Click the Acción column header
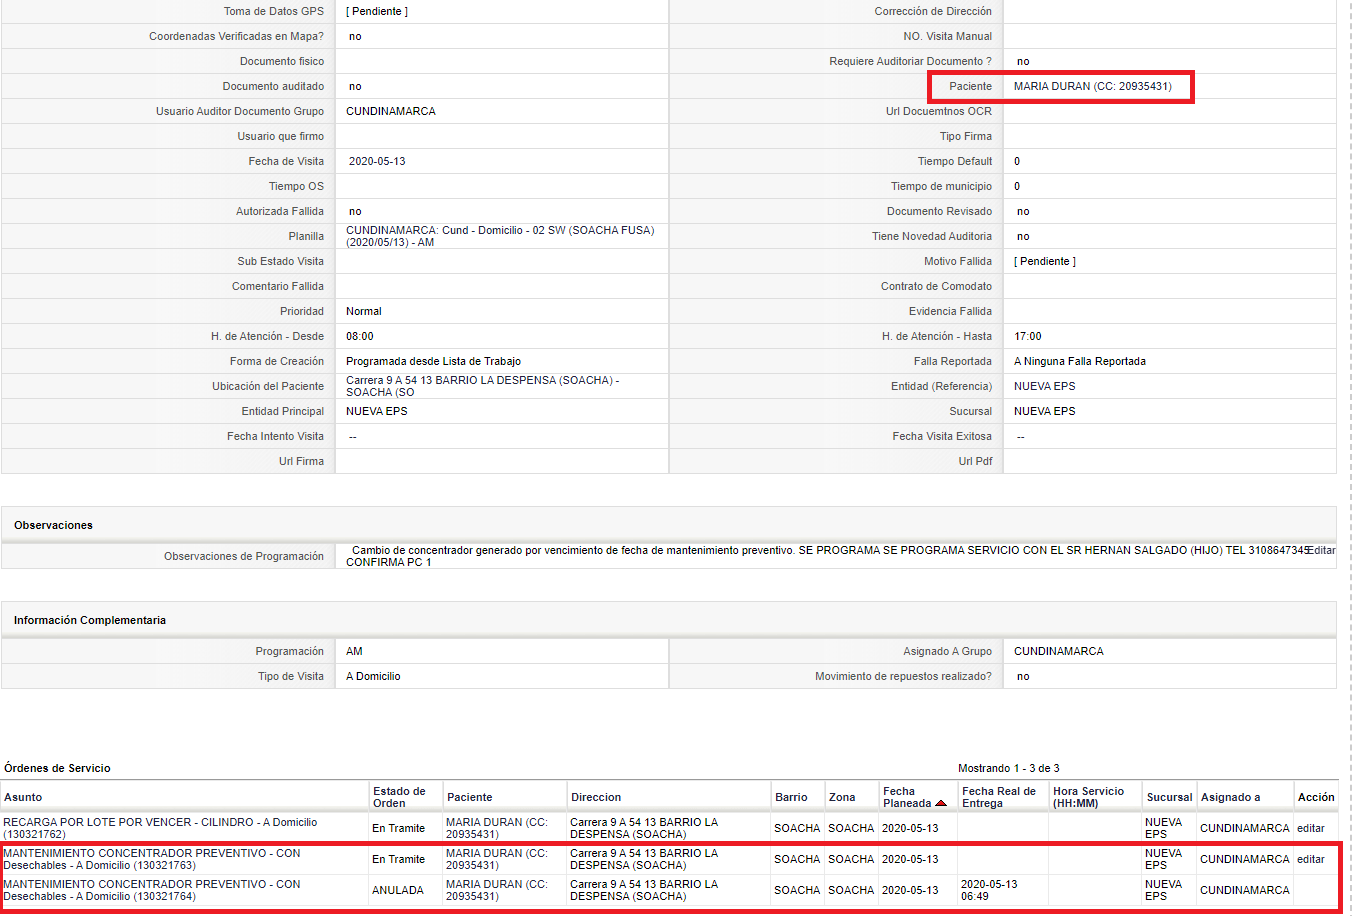The height and width of the screenshot is (916, 1353). click(1316, 797)
